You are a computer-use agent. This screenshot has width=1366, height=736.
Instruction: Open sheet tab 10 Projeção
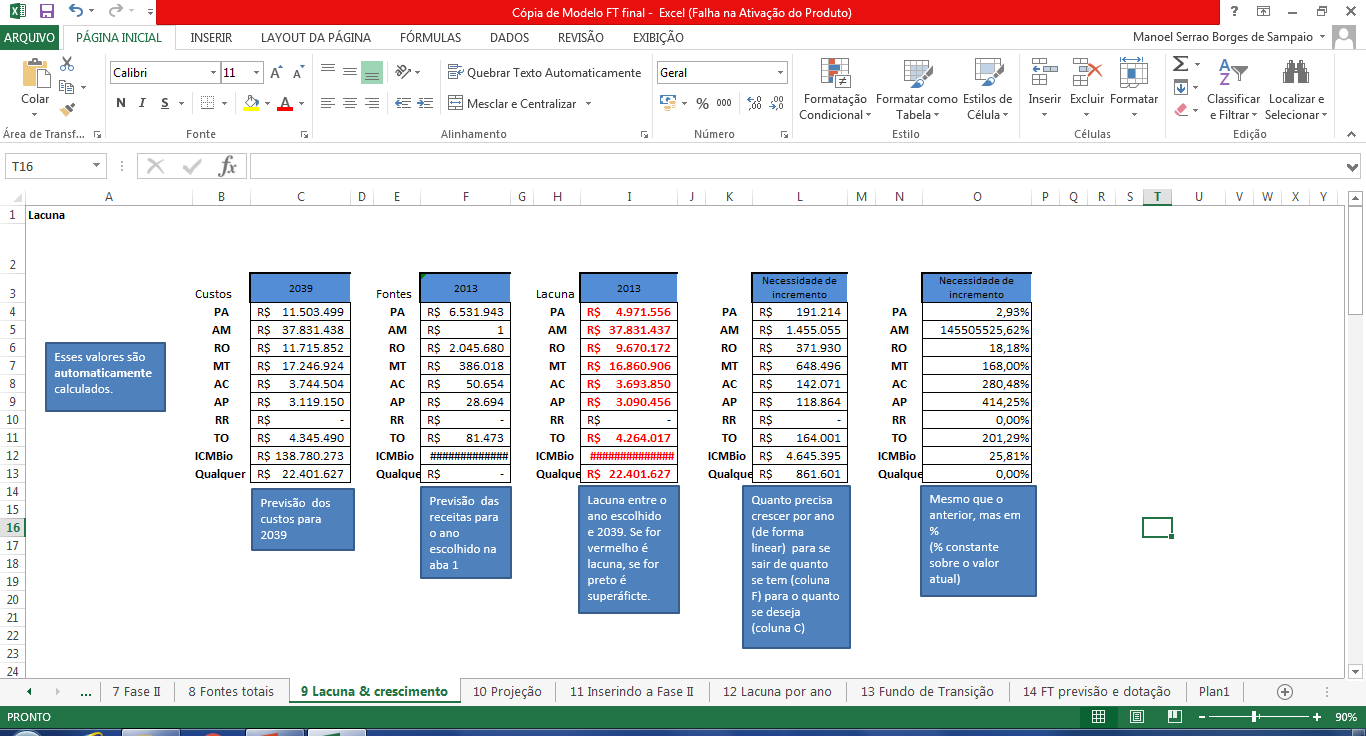507,691
